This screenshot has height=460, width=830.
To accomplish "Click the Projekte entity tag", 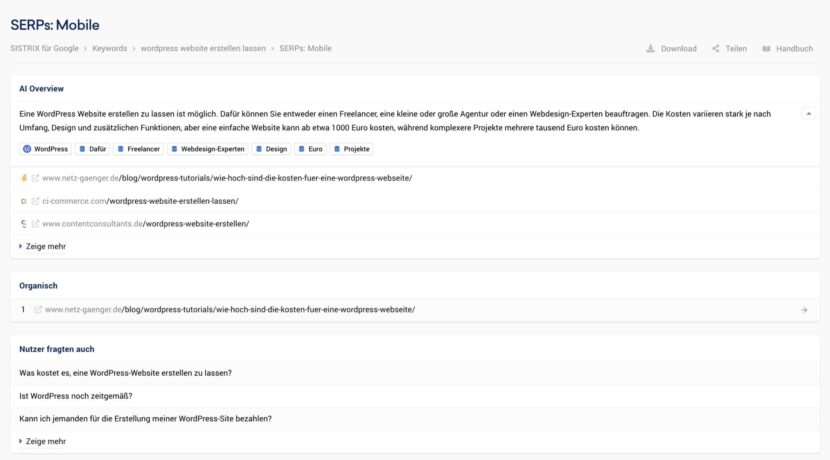I will pos(351,149).
